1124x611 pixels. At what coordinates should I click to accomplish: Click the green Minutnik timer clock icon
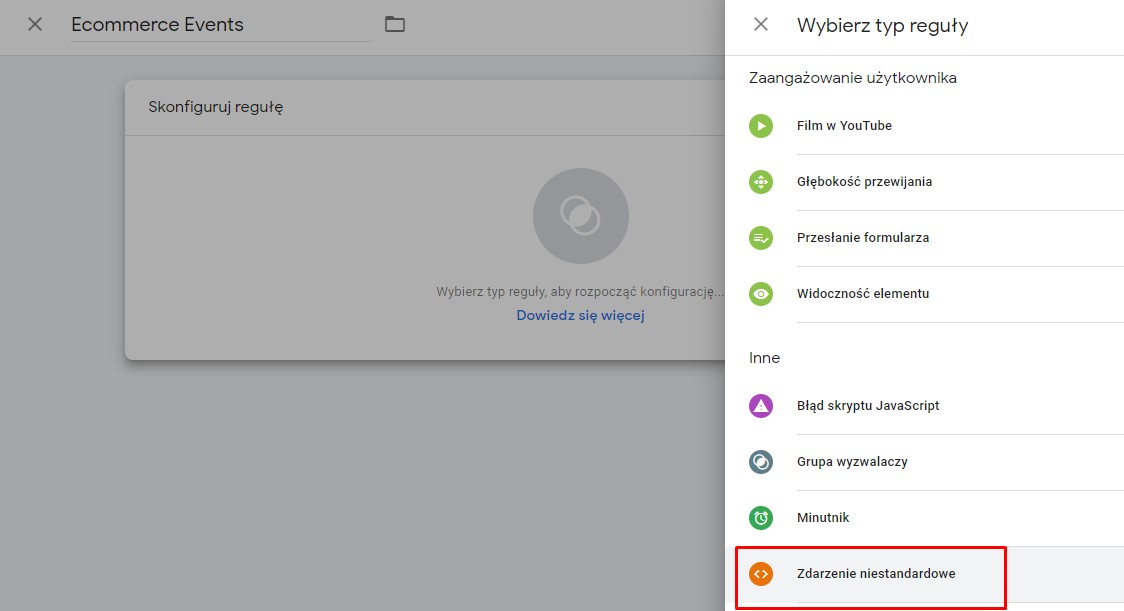(x=761, y=518)
